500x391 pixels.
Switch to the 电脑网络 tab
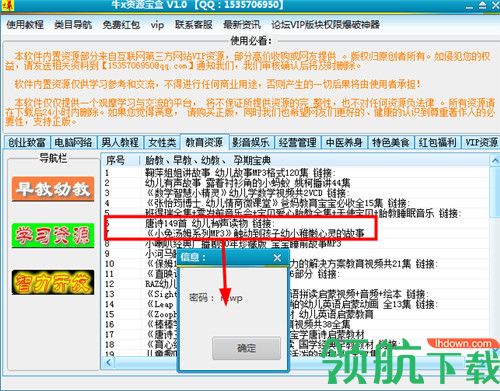click(x=73, y=143)
